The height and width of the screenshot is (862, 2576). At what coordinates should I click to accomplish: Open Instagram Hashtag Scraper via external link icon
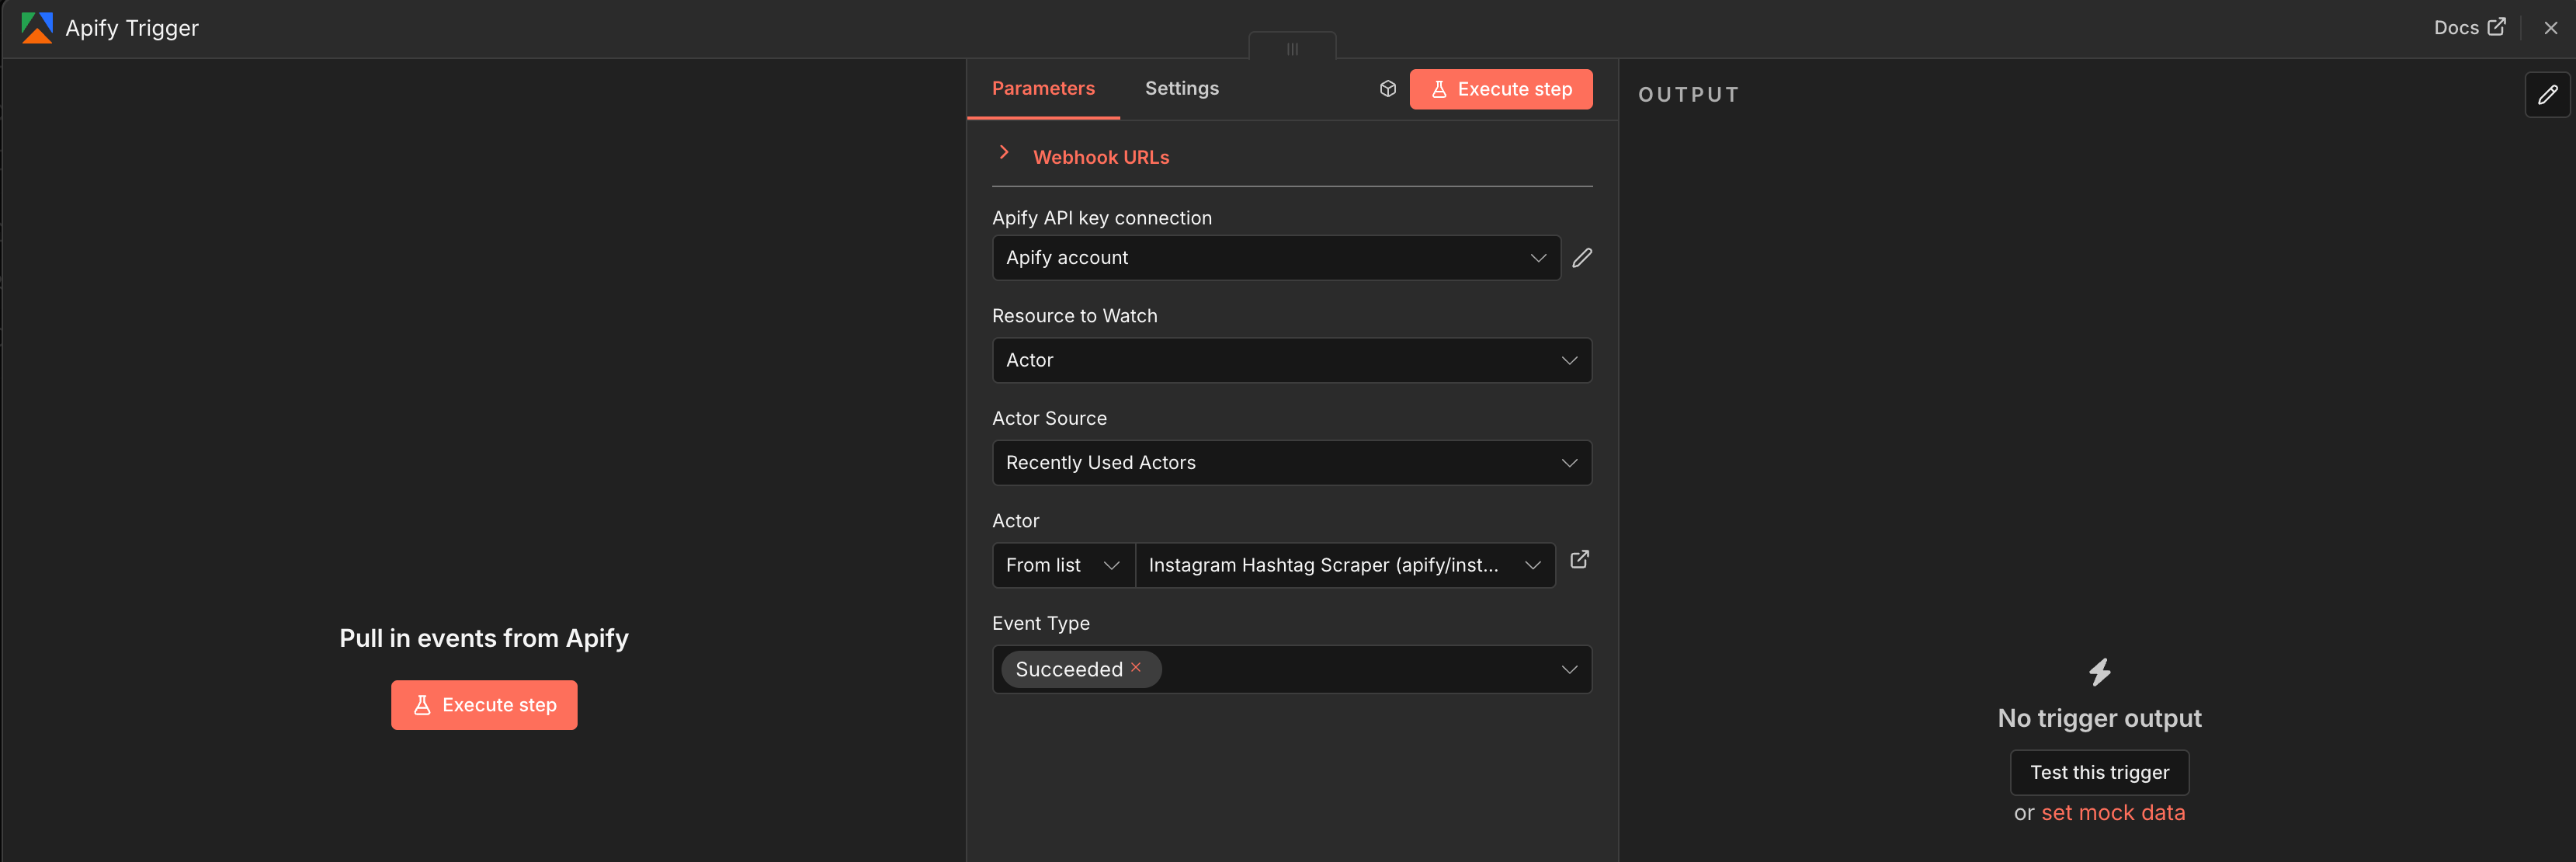(1579, 560)
